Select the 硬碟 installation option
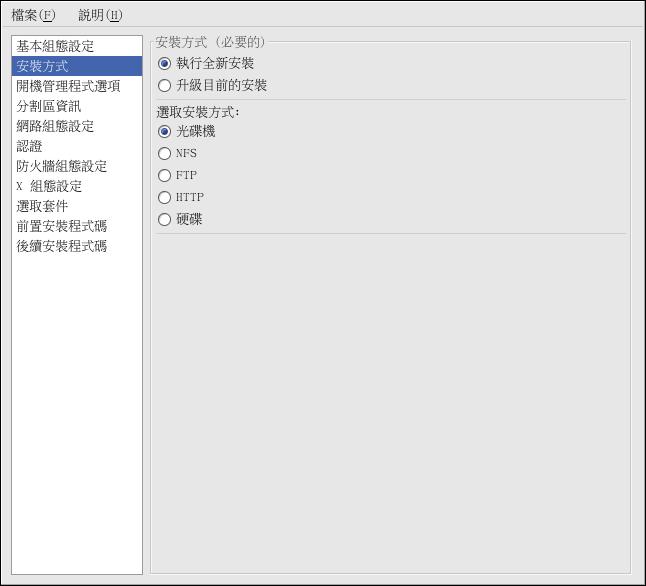 [165, 220]
